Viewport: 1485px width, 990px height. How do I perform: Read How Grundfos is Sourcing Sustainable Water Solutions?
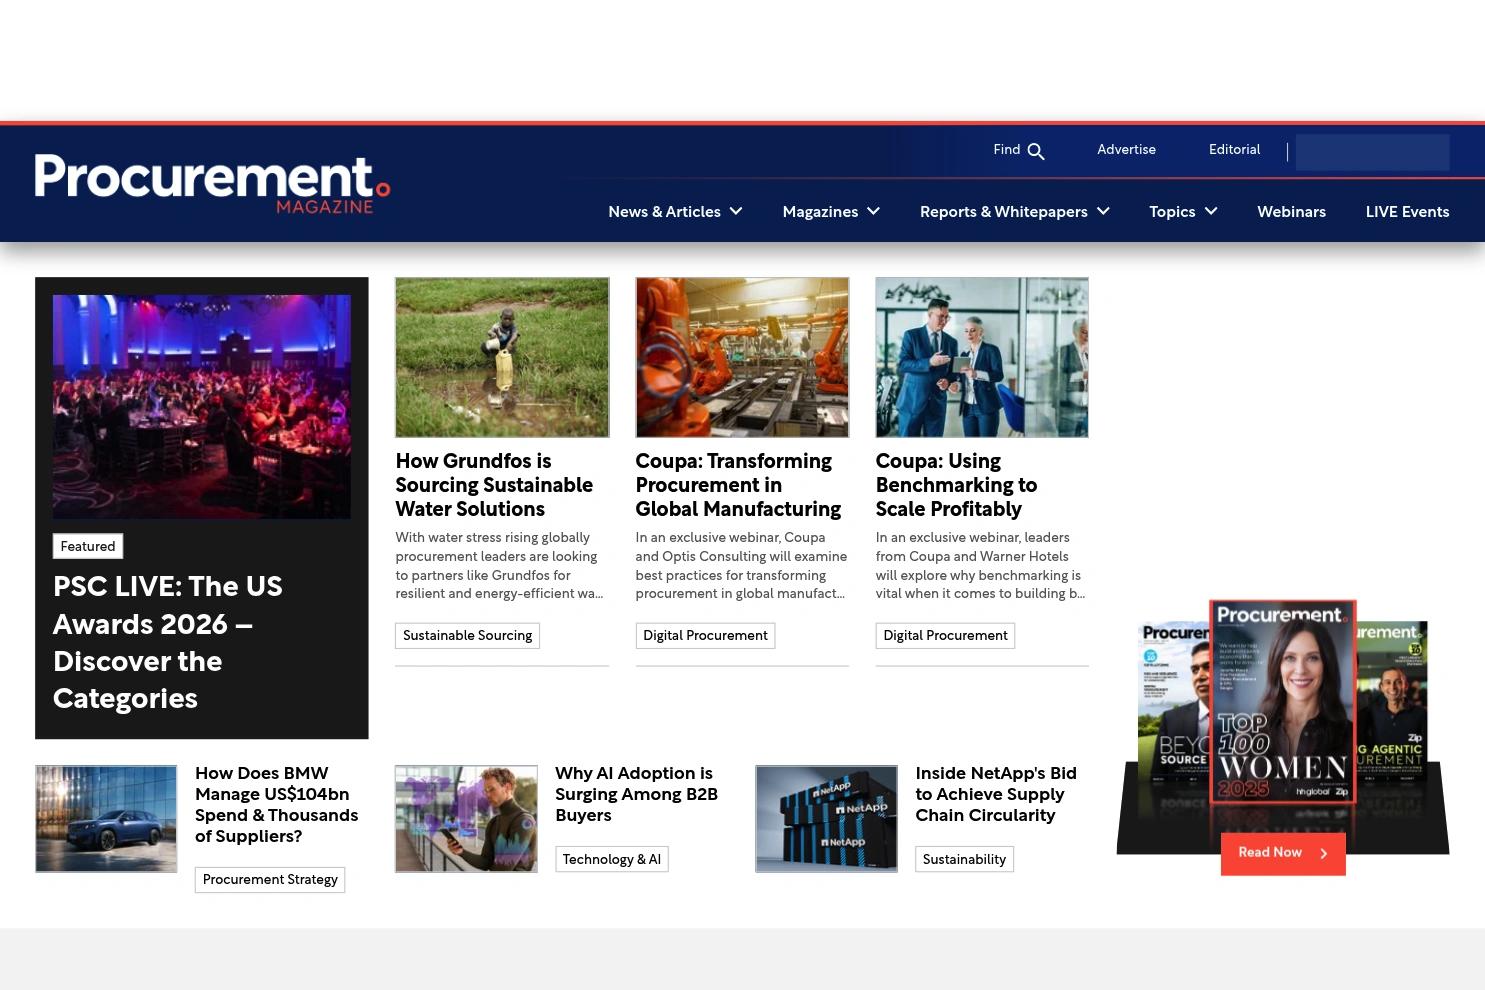[x=494, y=485]
